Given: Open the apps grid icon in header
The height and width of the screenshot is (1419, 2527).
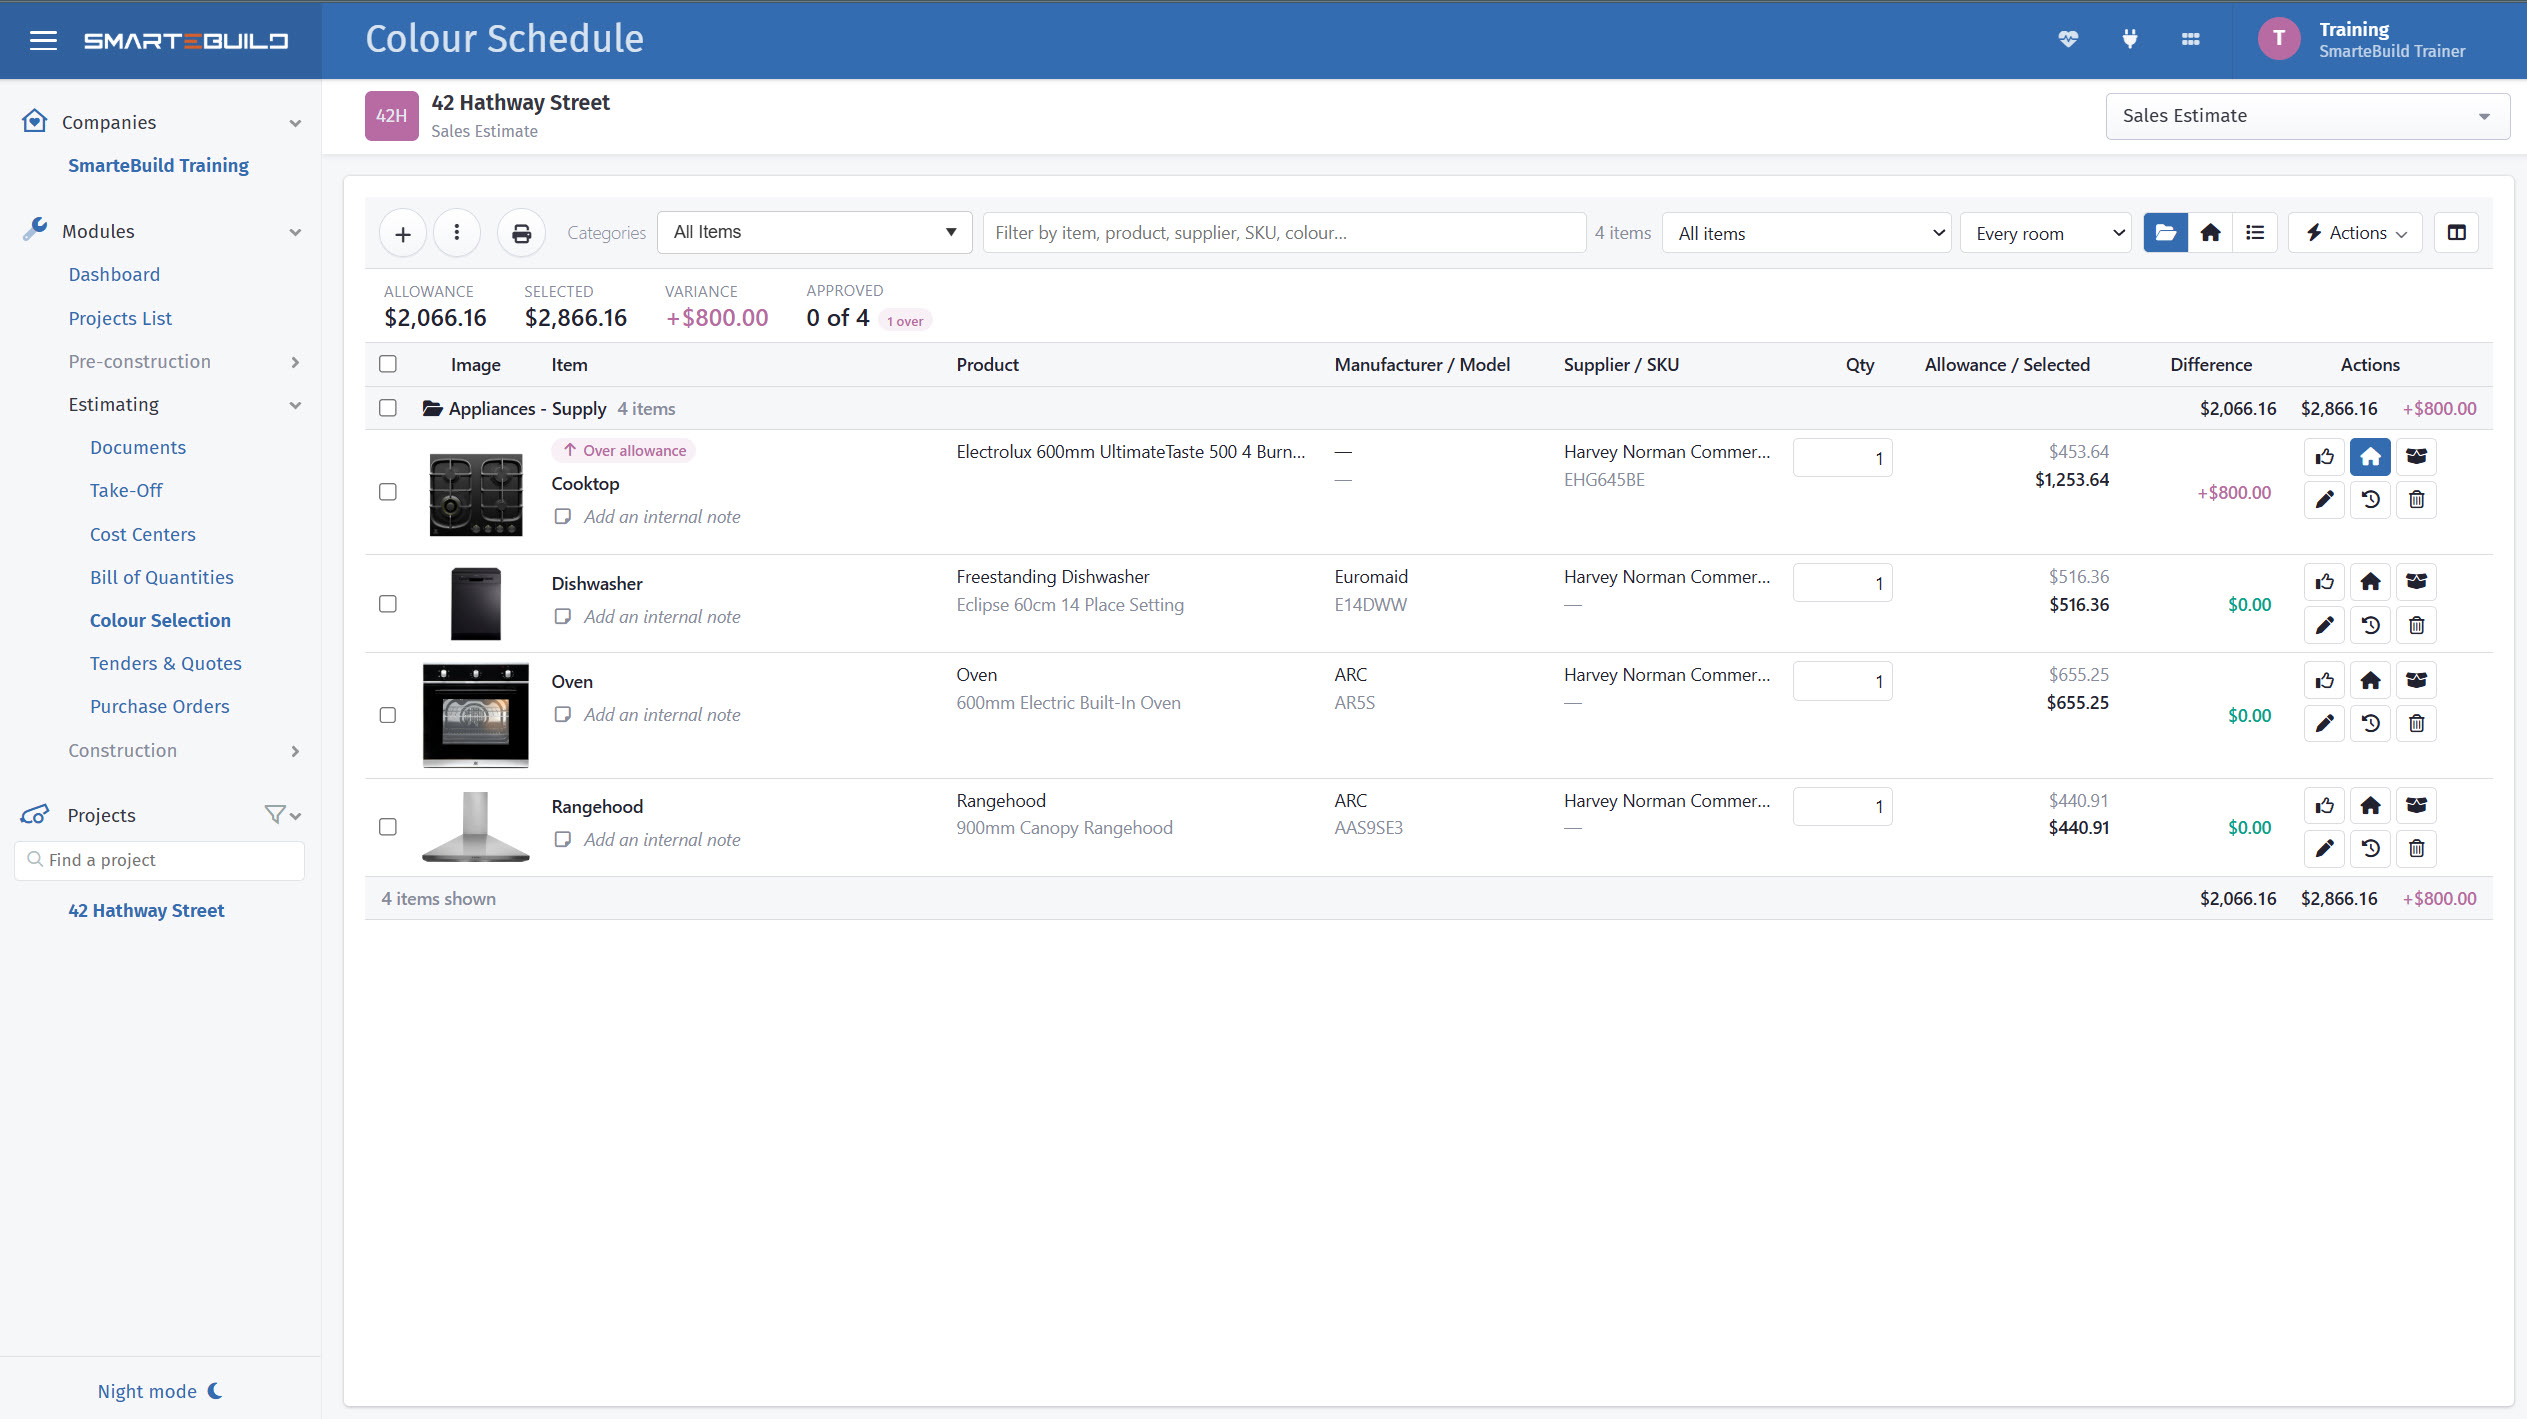Looking at the screenshot, I should coord(2191,39).
